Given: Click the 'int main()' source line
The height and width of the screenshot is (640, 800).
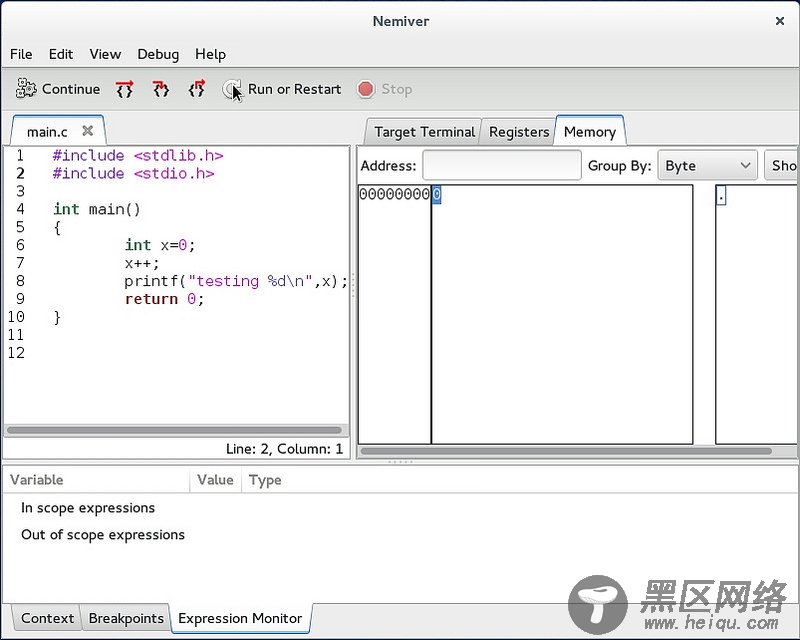Looking at the screenshot, I should [x=96, y=209].
